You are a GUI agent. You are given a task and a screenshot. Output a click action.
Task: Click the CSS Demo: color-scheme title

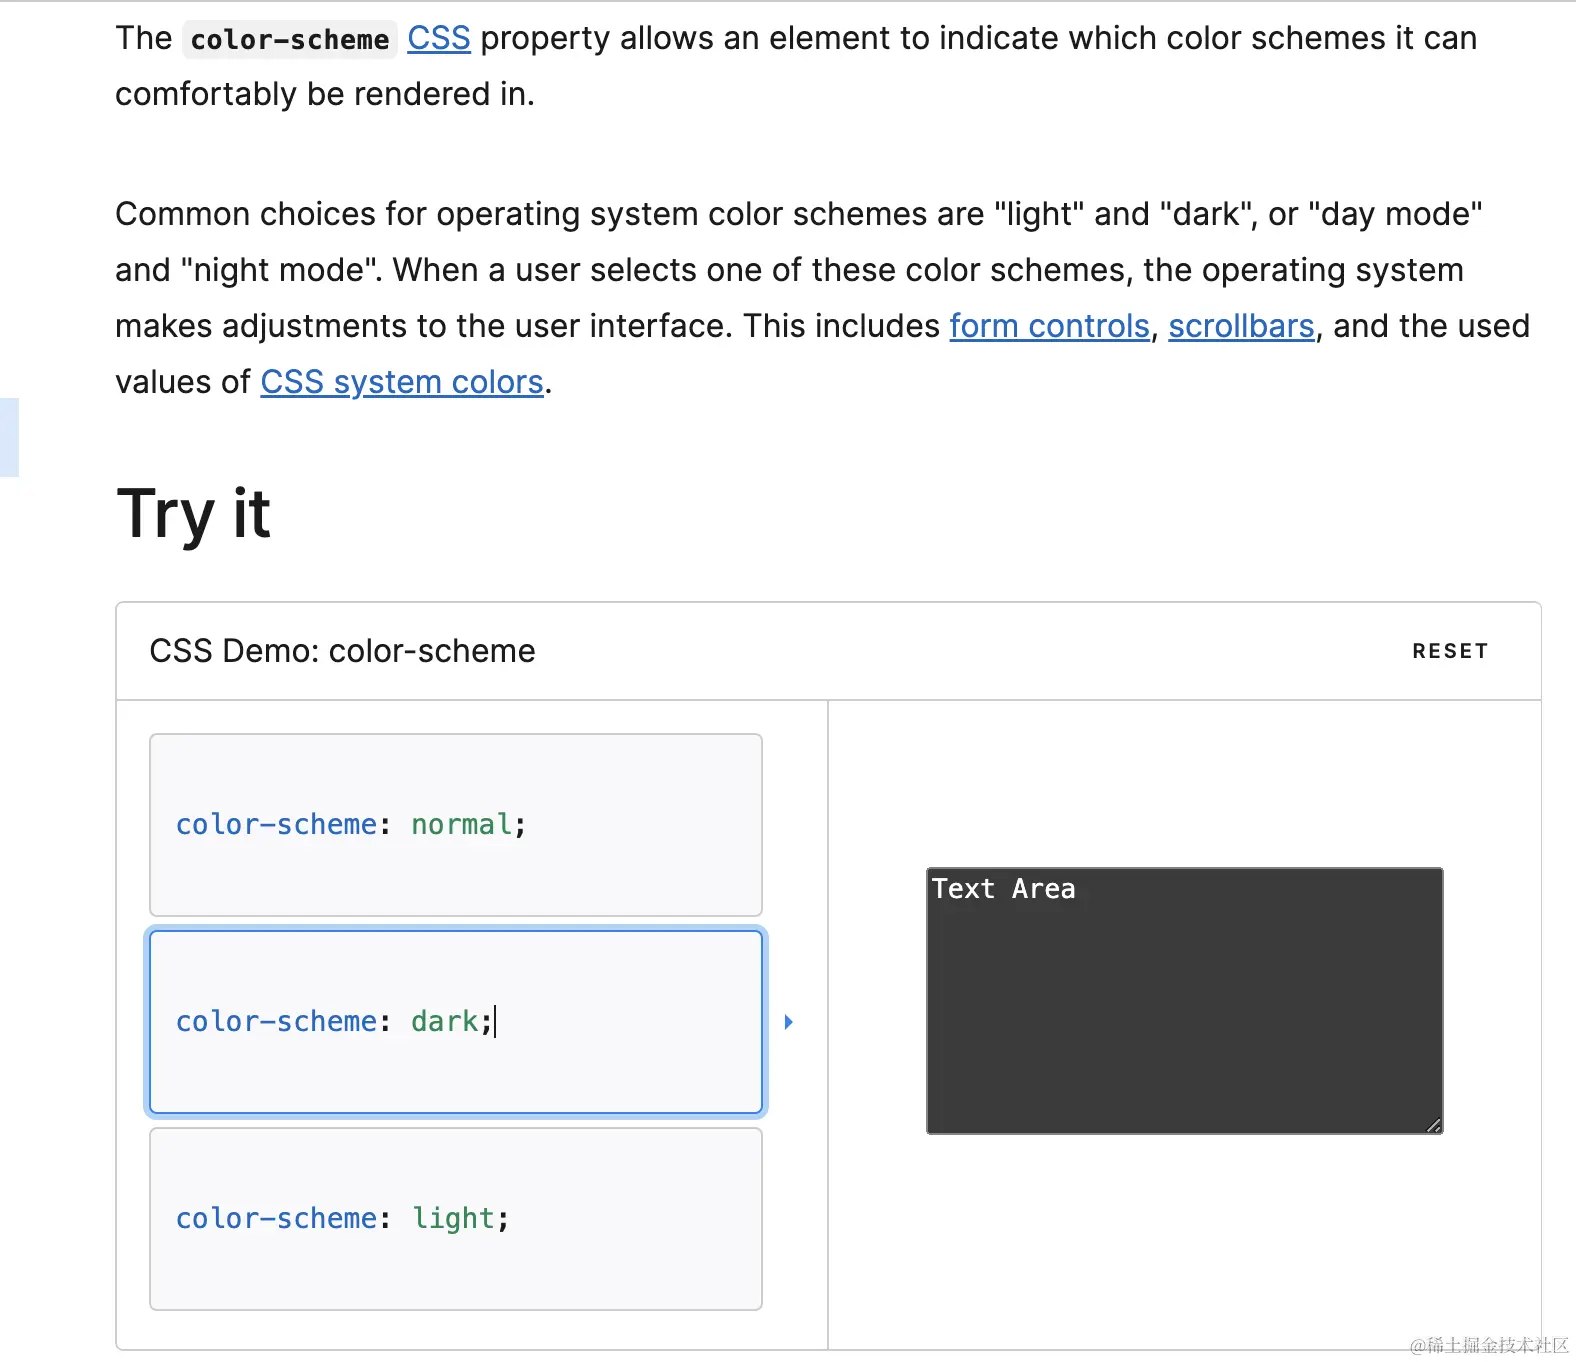tap(342, 651)
